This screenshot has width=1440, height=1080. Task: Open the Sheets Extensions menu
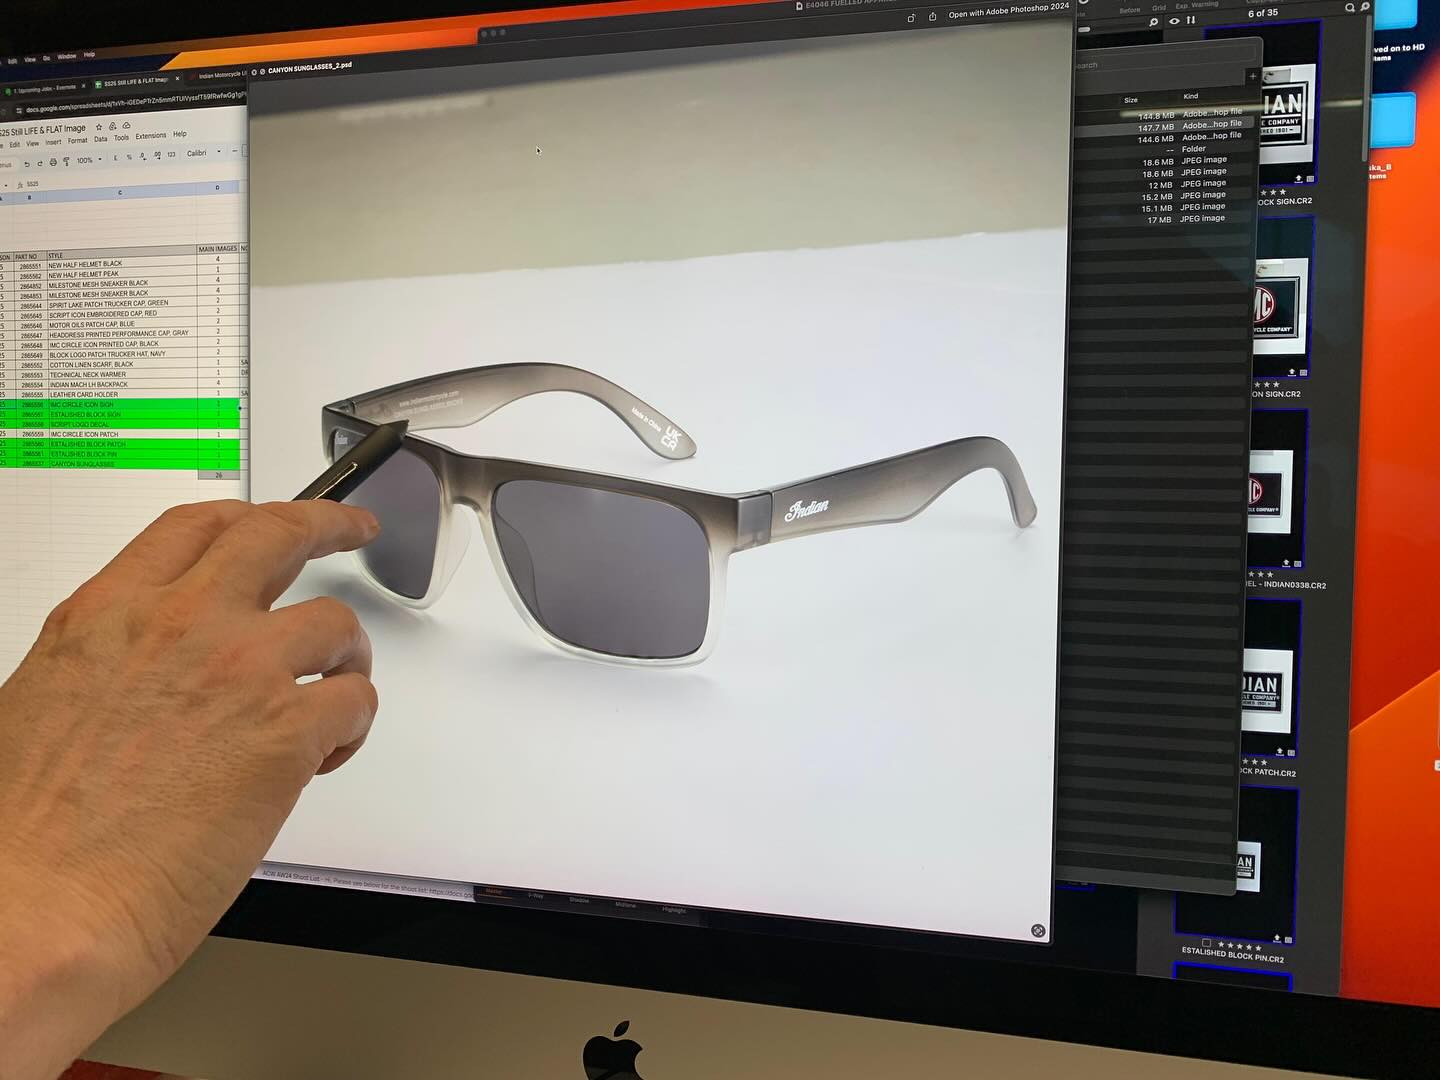pos(151,135)
